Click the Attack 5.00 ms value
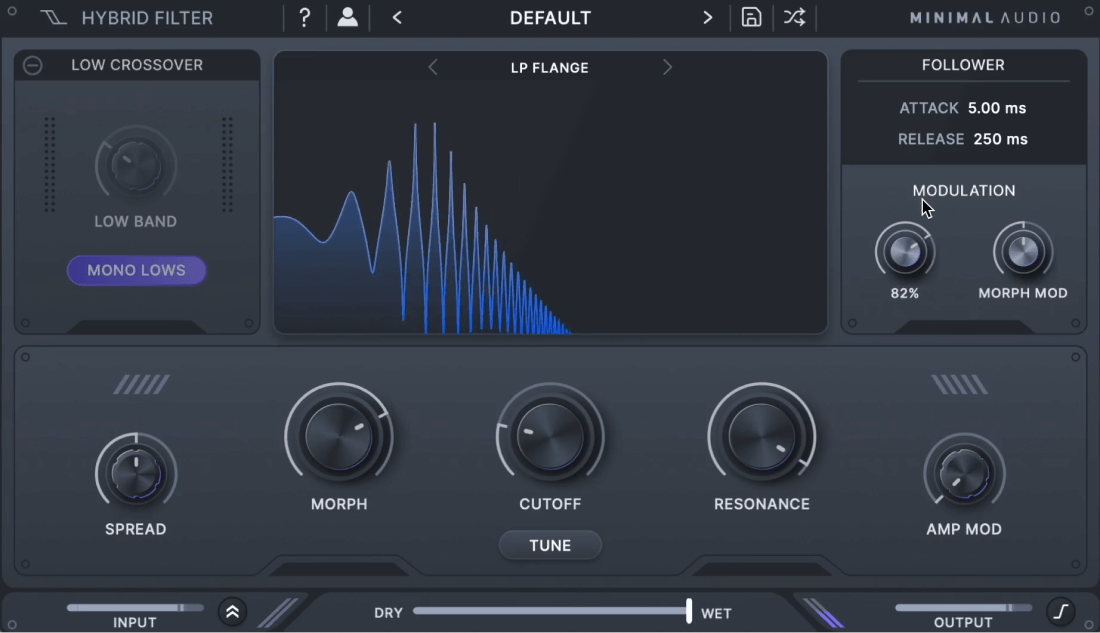 click(997, 108)
